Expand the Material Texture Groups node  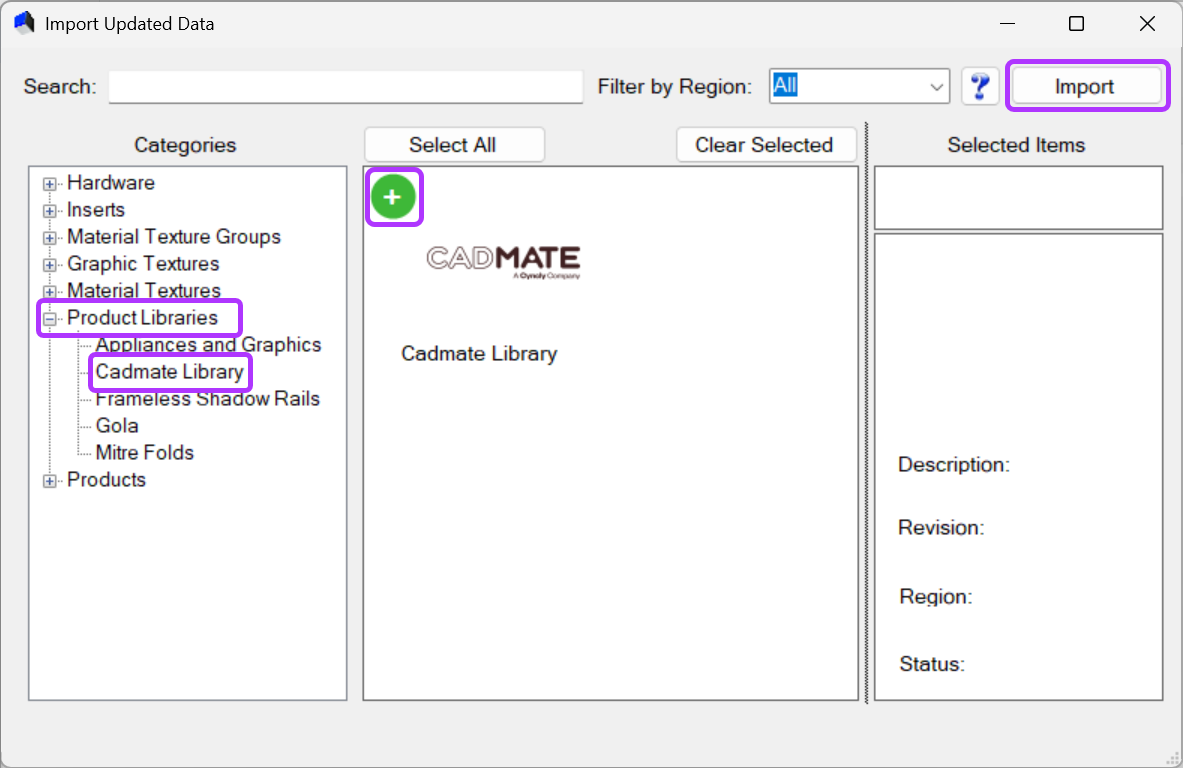coord(49,237)
